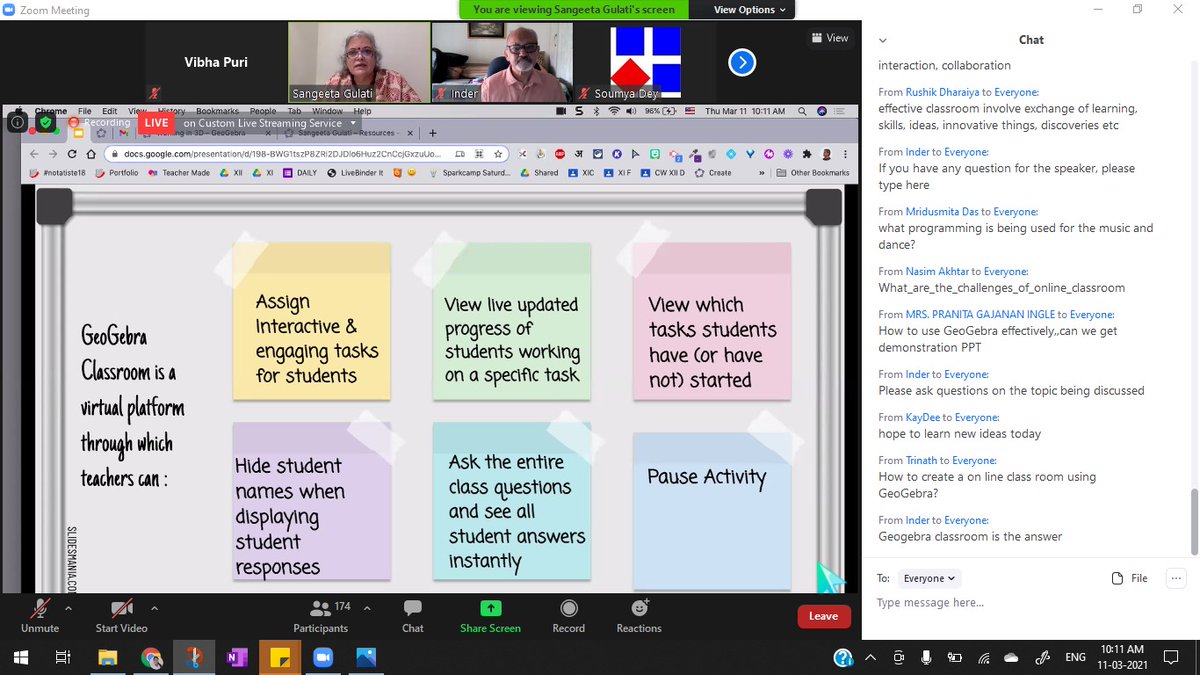Open Sticky Notes from the taskbar

coord(280,657)
